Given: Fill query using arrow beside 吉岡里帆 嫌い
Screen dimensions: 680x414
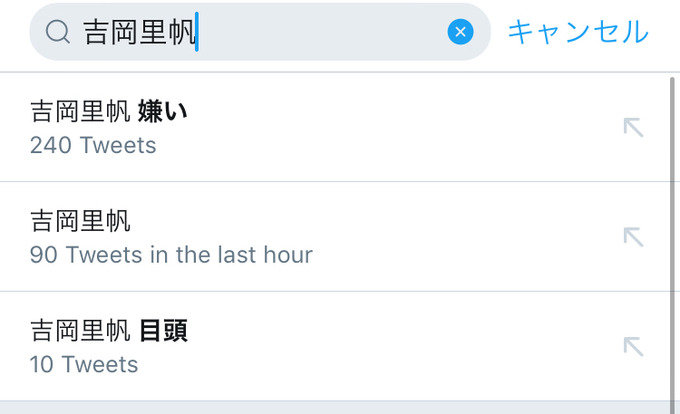Looking at the screenshot, I should (633, 127).
